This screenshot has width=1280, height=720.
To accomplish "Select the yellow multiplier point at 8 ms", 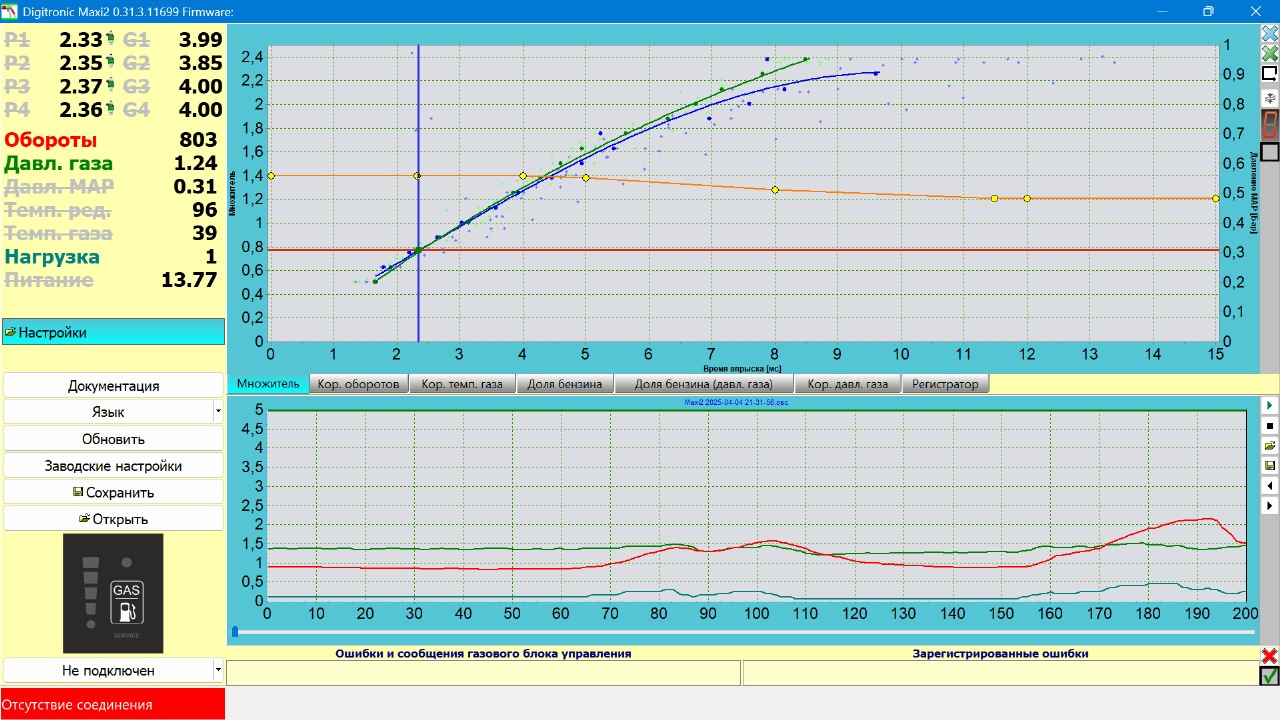I will click(775, 189).
